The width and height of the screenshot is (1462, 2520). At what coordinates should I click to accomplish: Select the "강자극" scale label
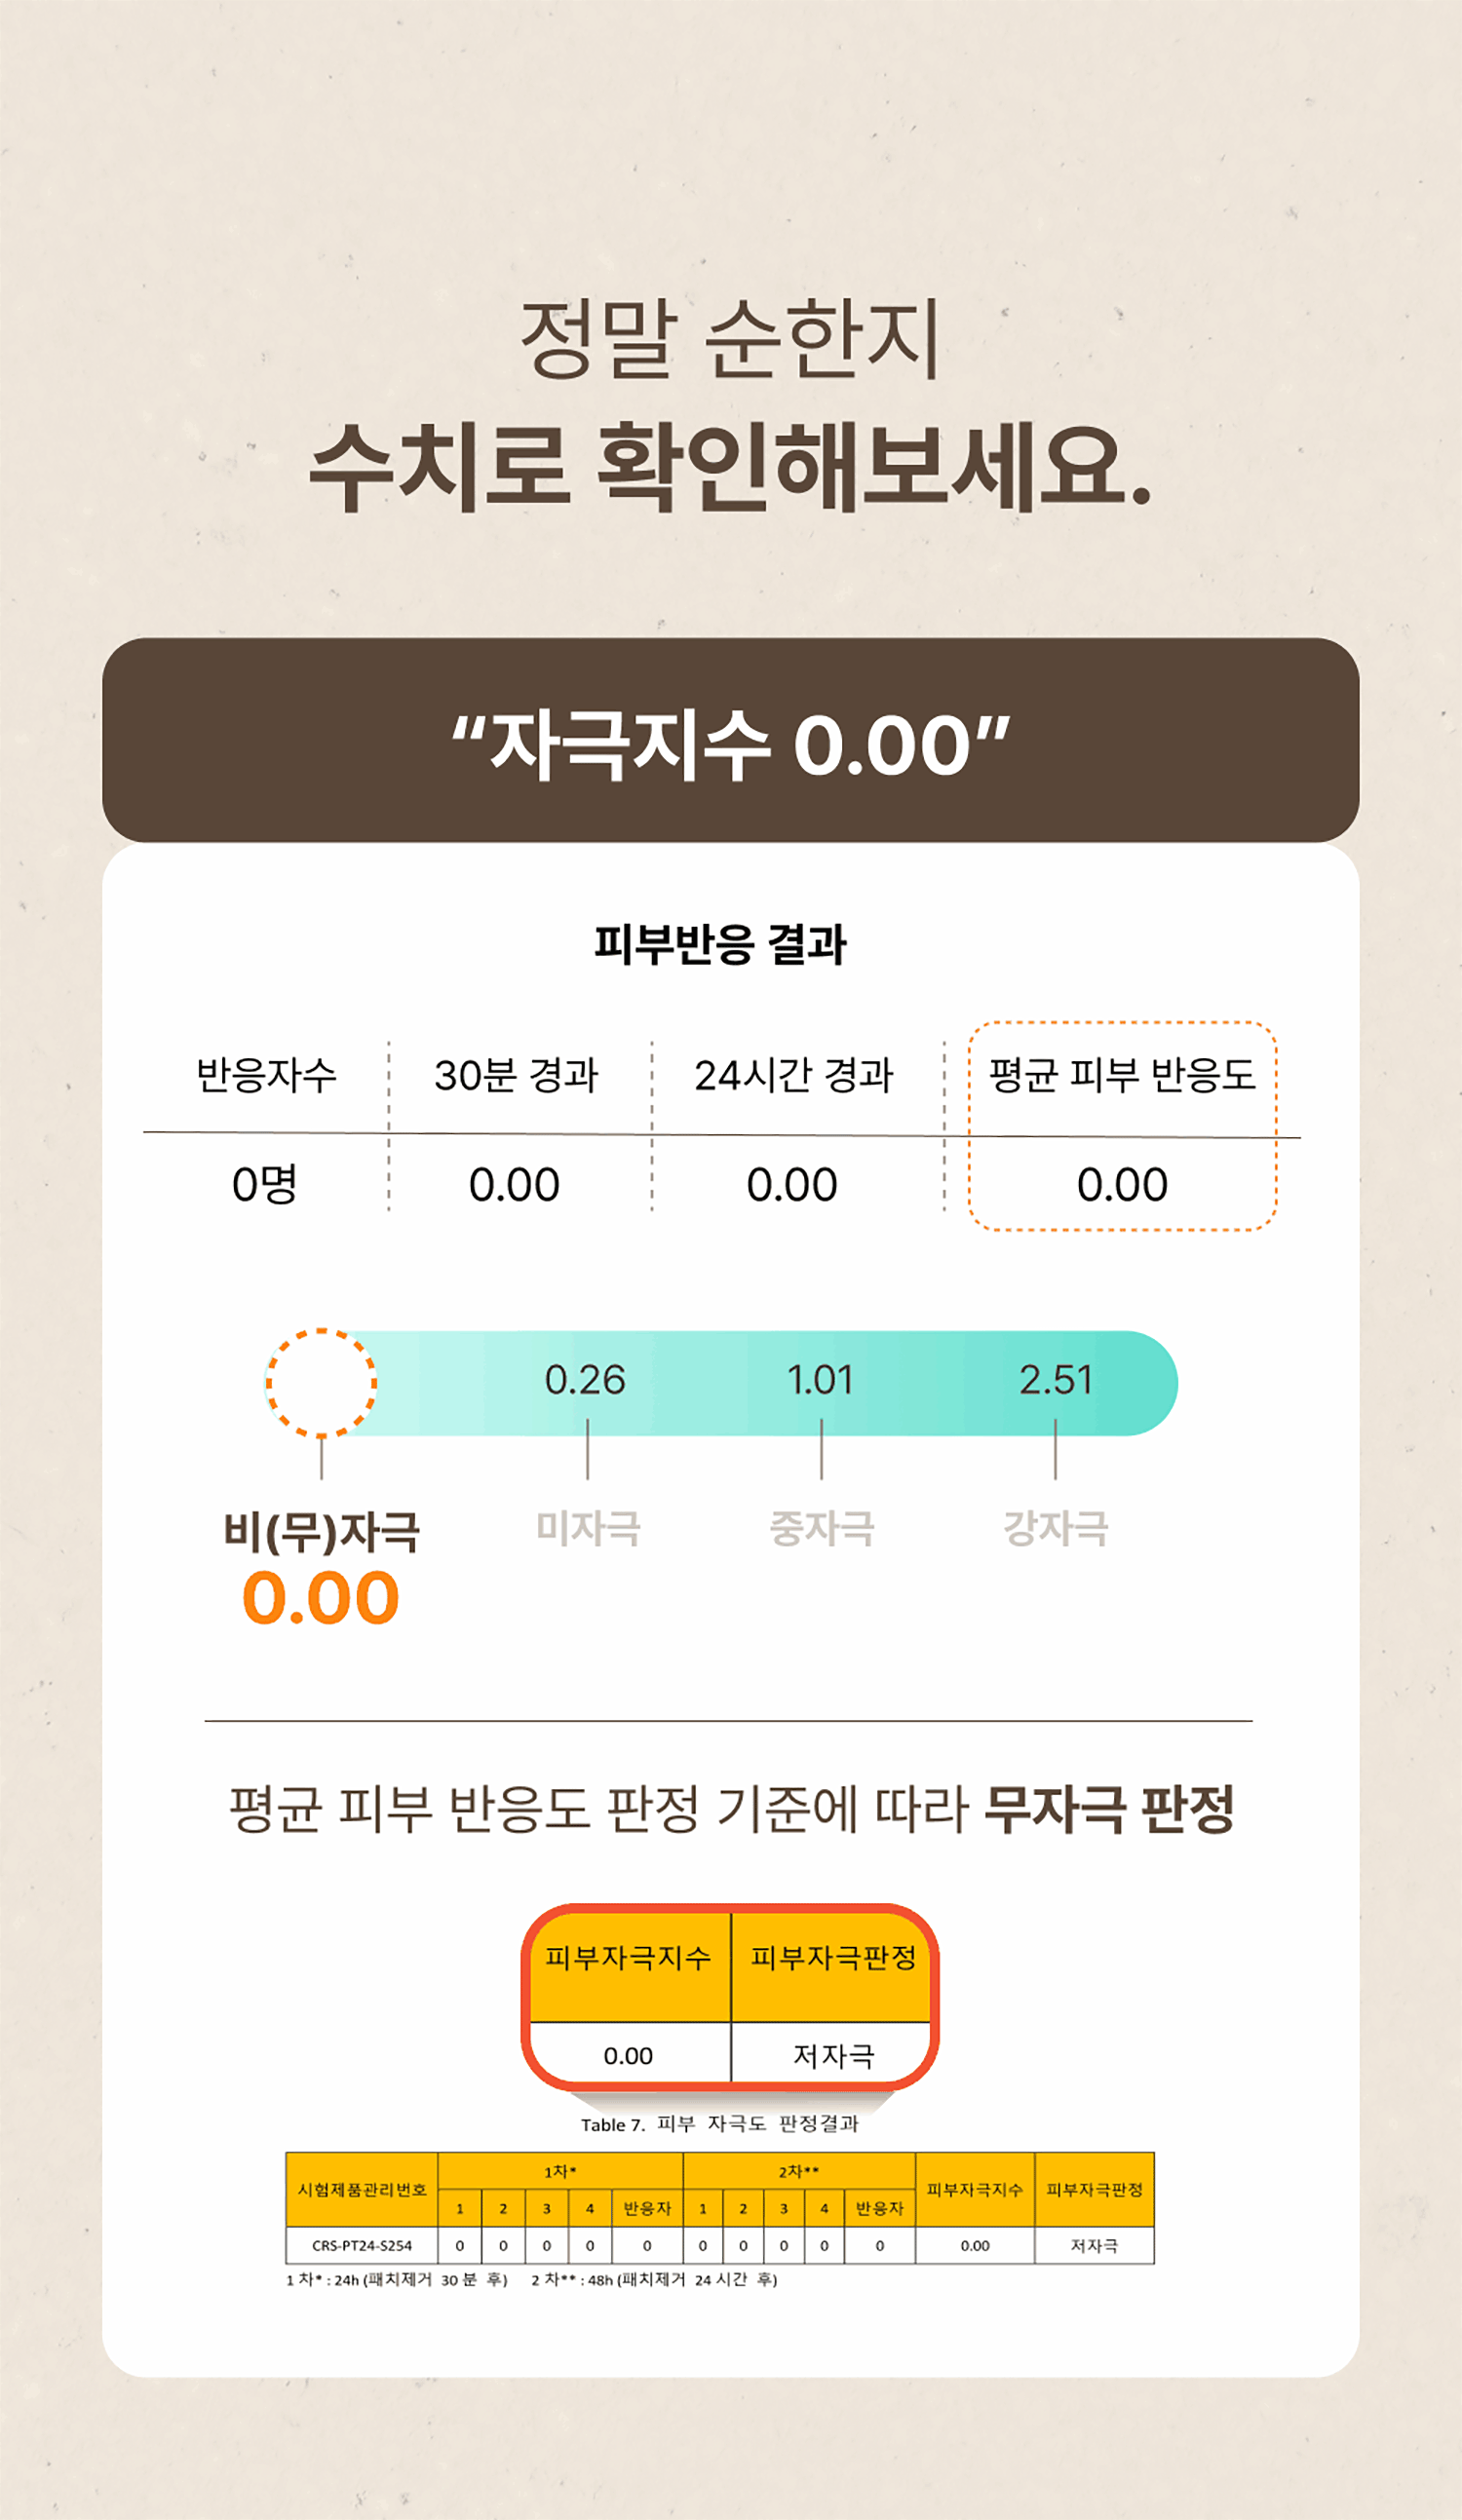1056,1529
